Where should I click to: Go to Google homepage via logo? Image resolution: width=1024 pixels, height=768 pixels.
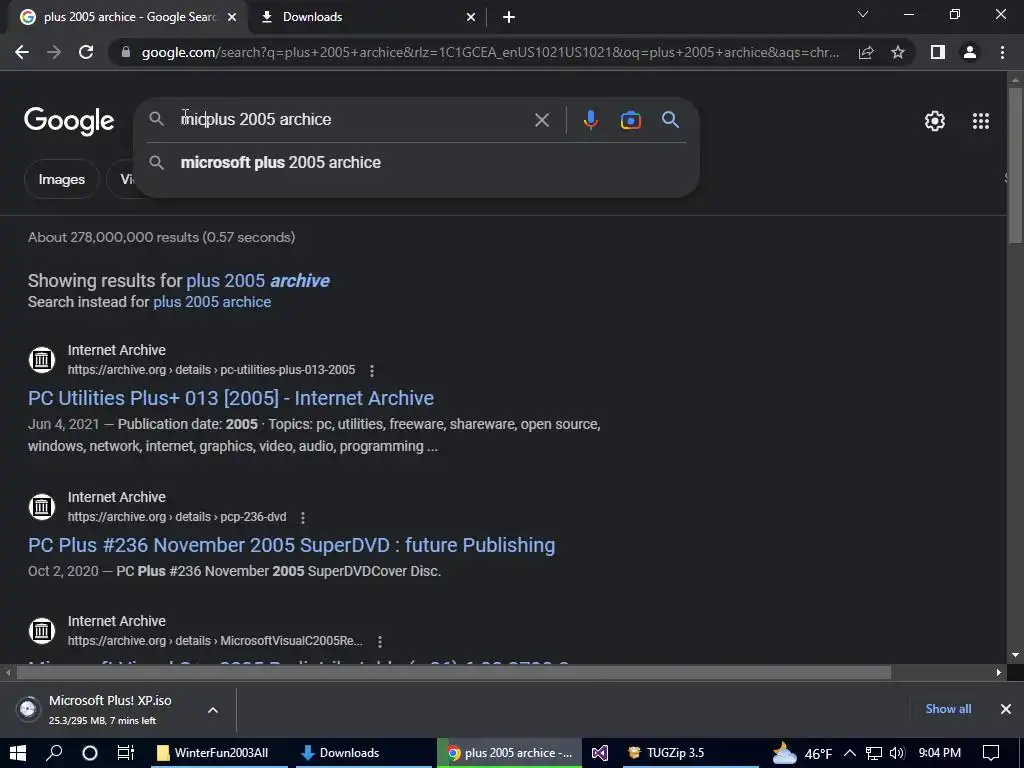pos(69,121)
